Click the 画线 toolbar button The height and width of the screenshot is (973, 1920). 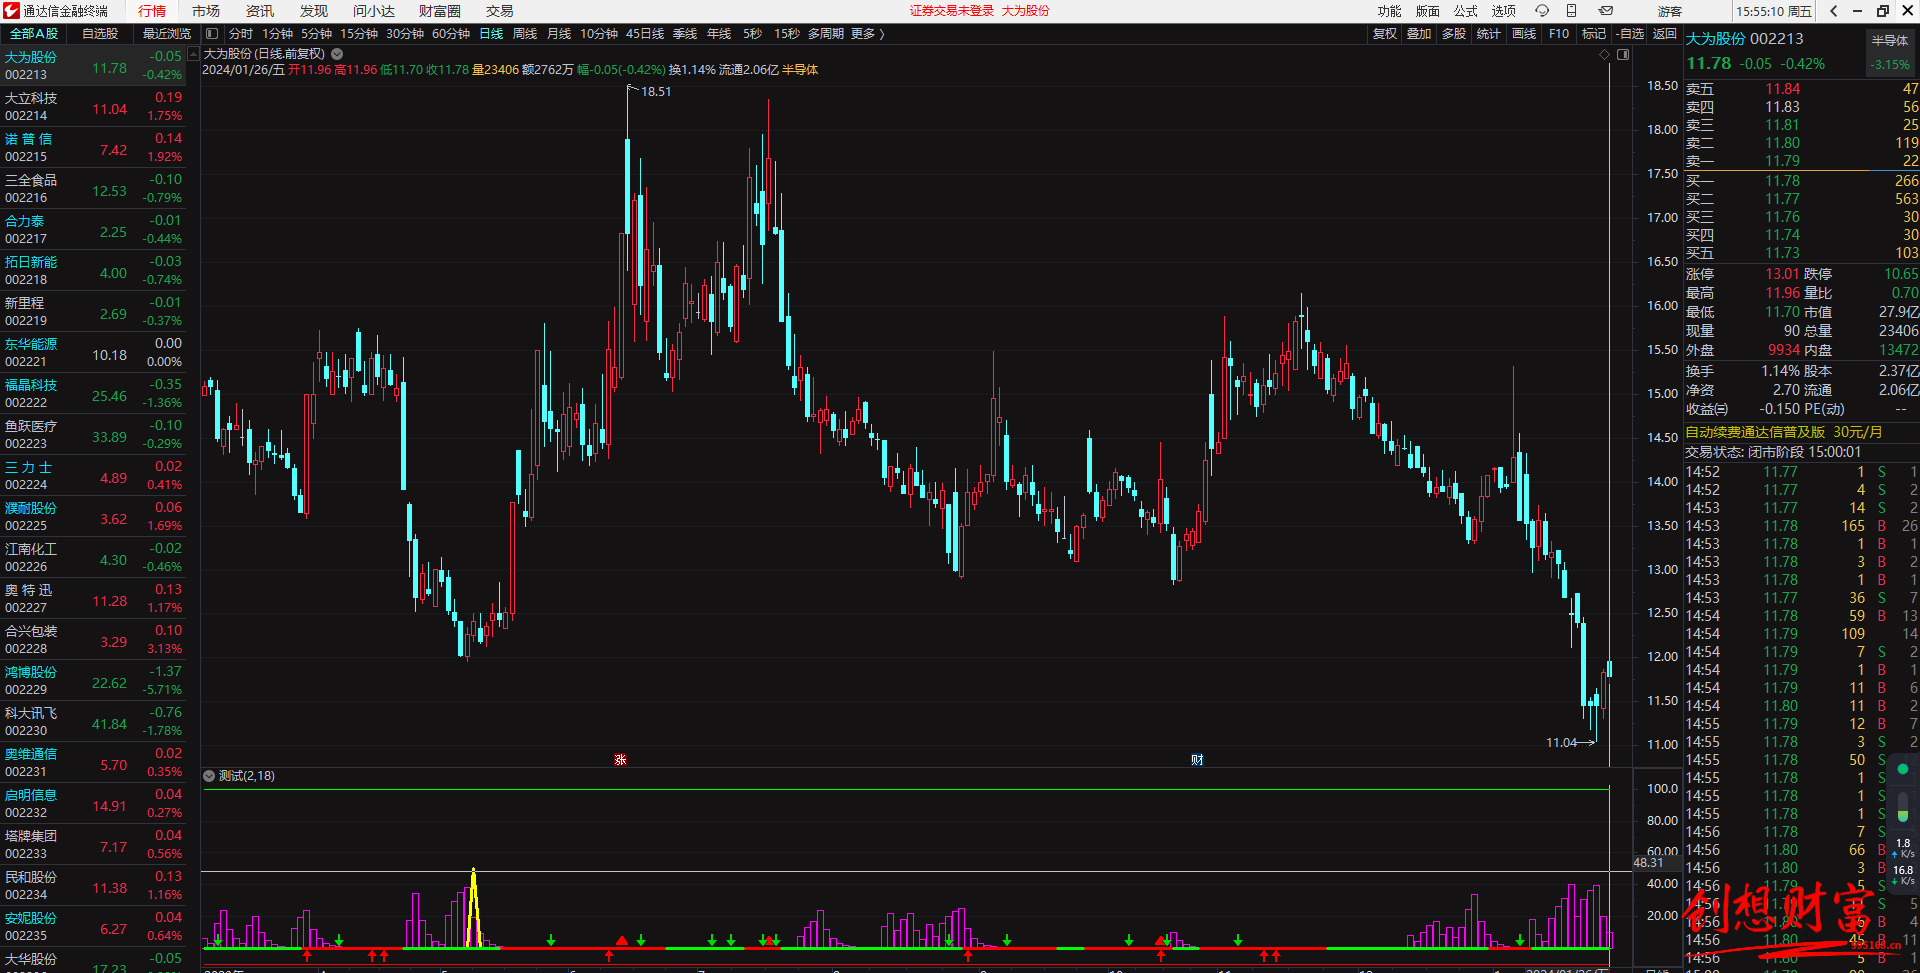(x=1524, y=34)
